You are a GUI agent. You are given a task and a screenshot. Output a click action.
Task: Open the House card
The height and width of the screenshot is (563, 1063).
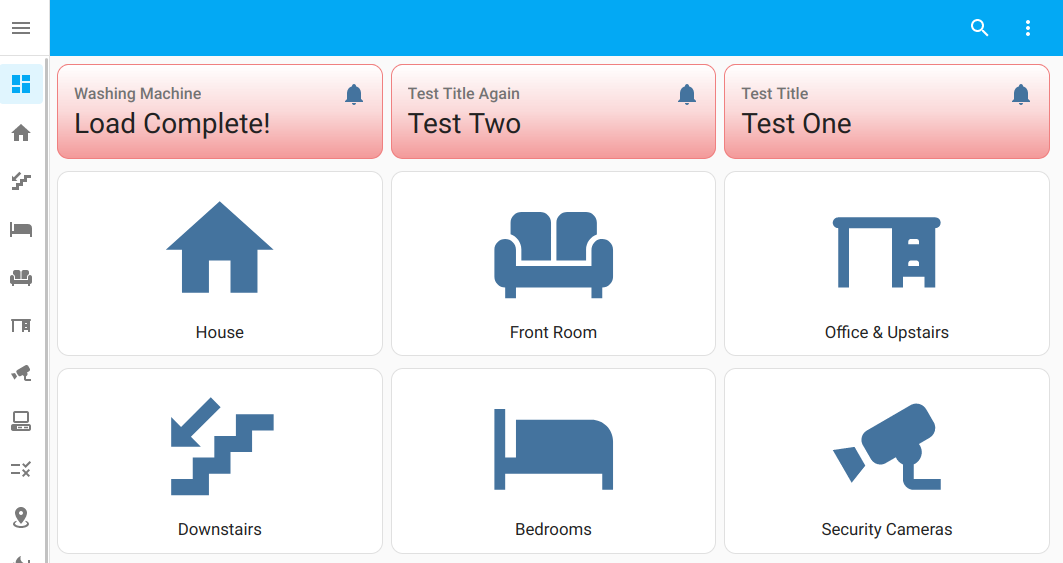click(x=220, y=263)
